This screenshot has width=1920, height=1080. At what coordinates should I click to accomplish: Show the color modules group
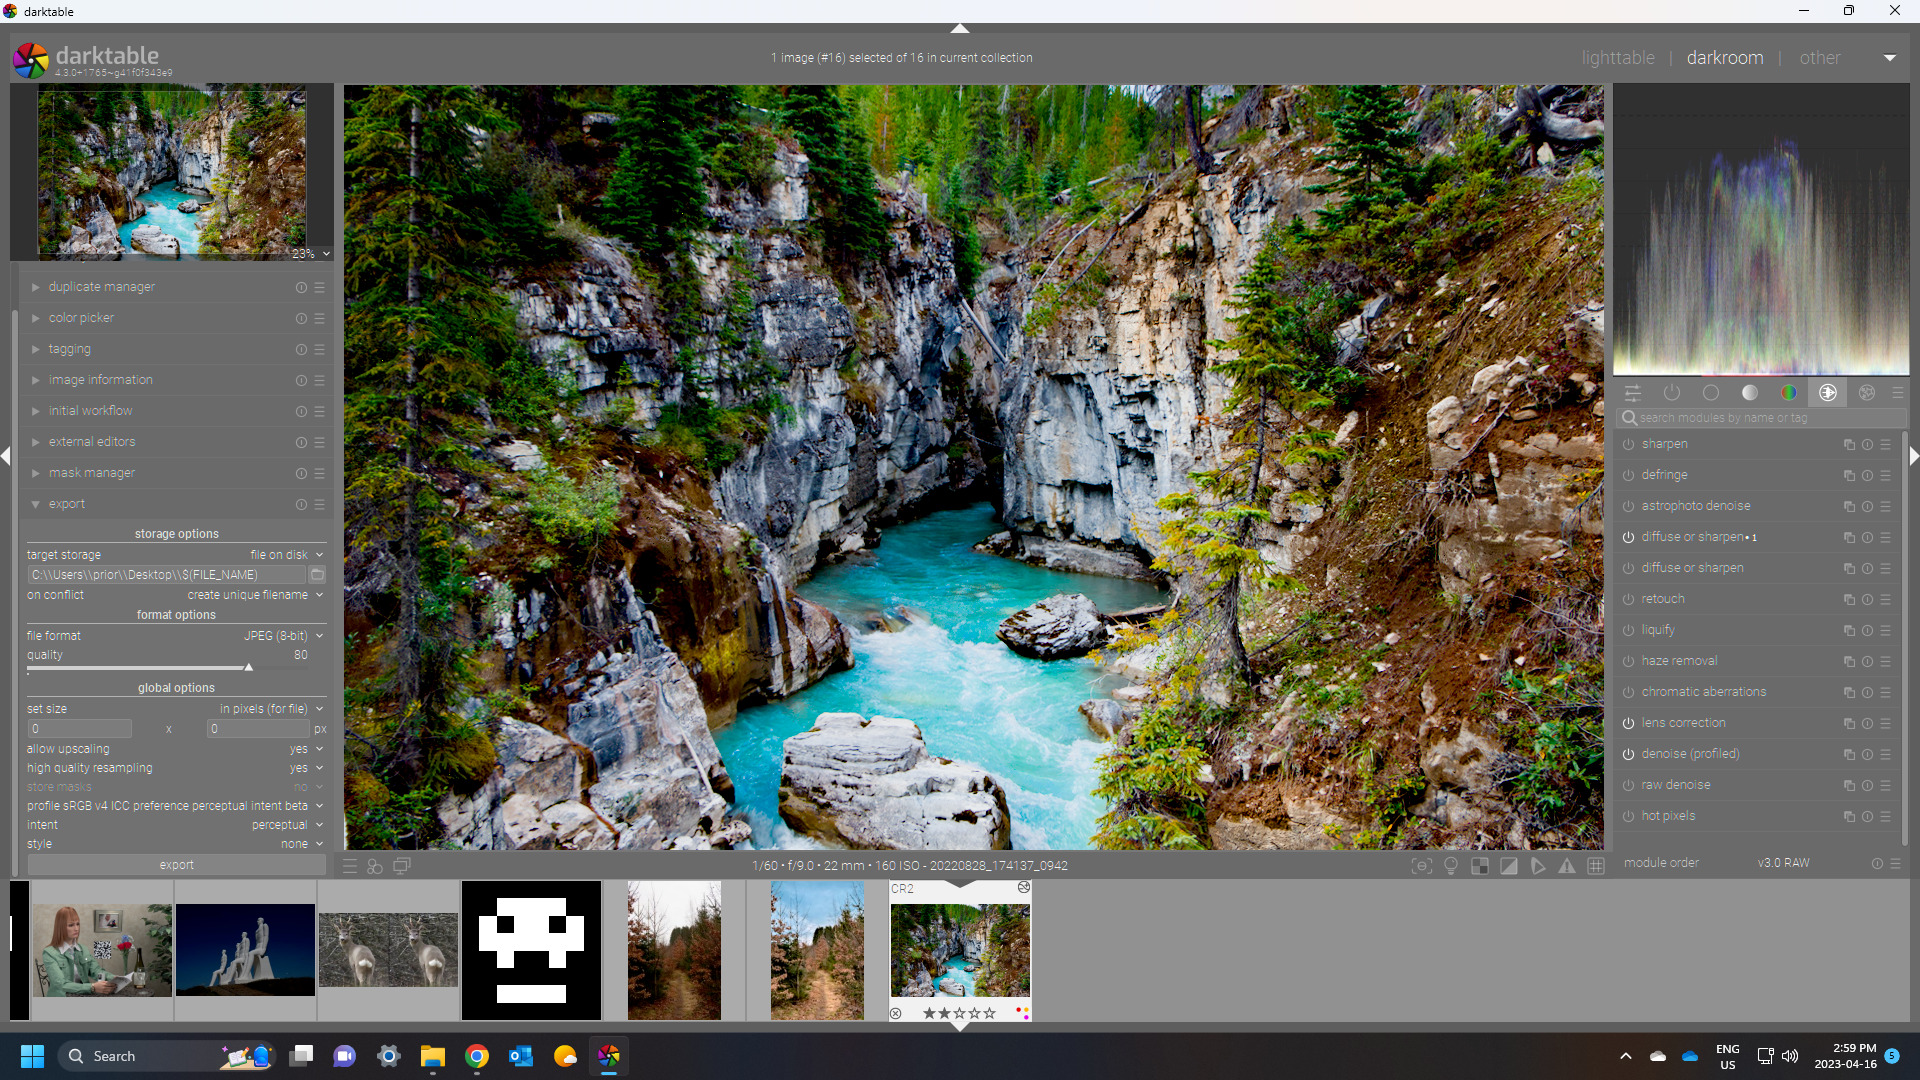(1788, 393)
